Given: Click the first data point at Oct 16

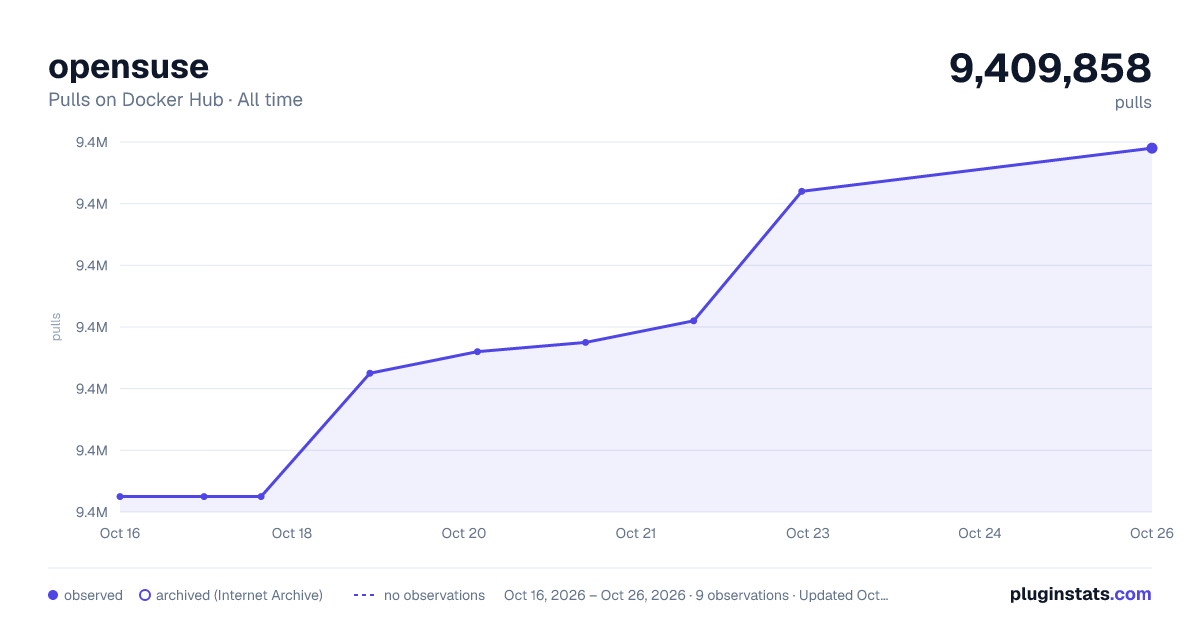Looking at the screenshot, I should pos(120,496).
